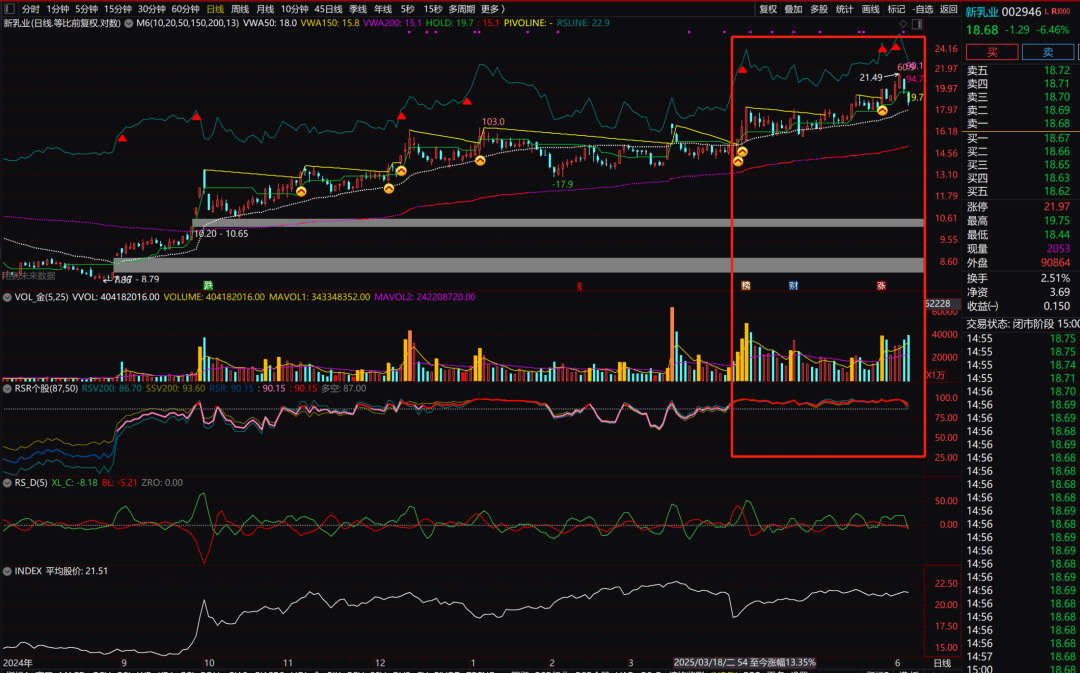Remove from watchlist via -自选

(x=922, y=9)
